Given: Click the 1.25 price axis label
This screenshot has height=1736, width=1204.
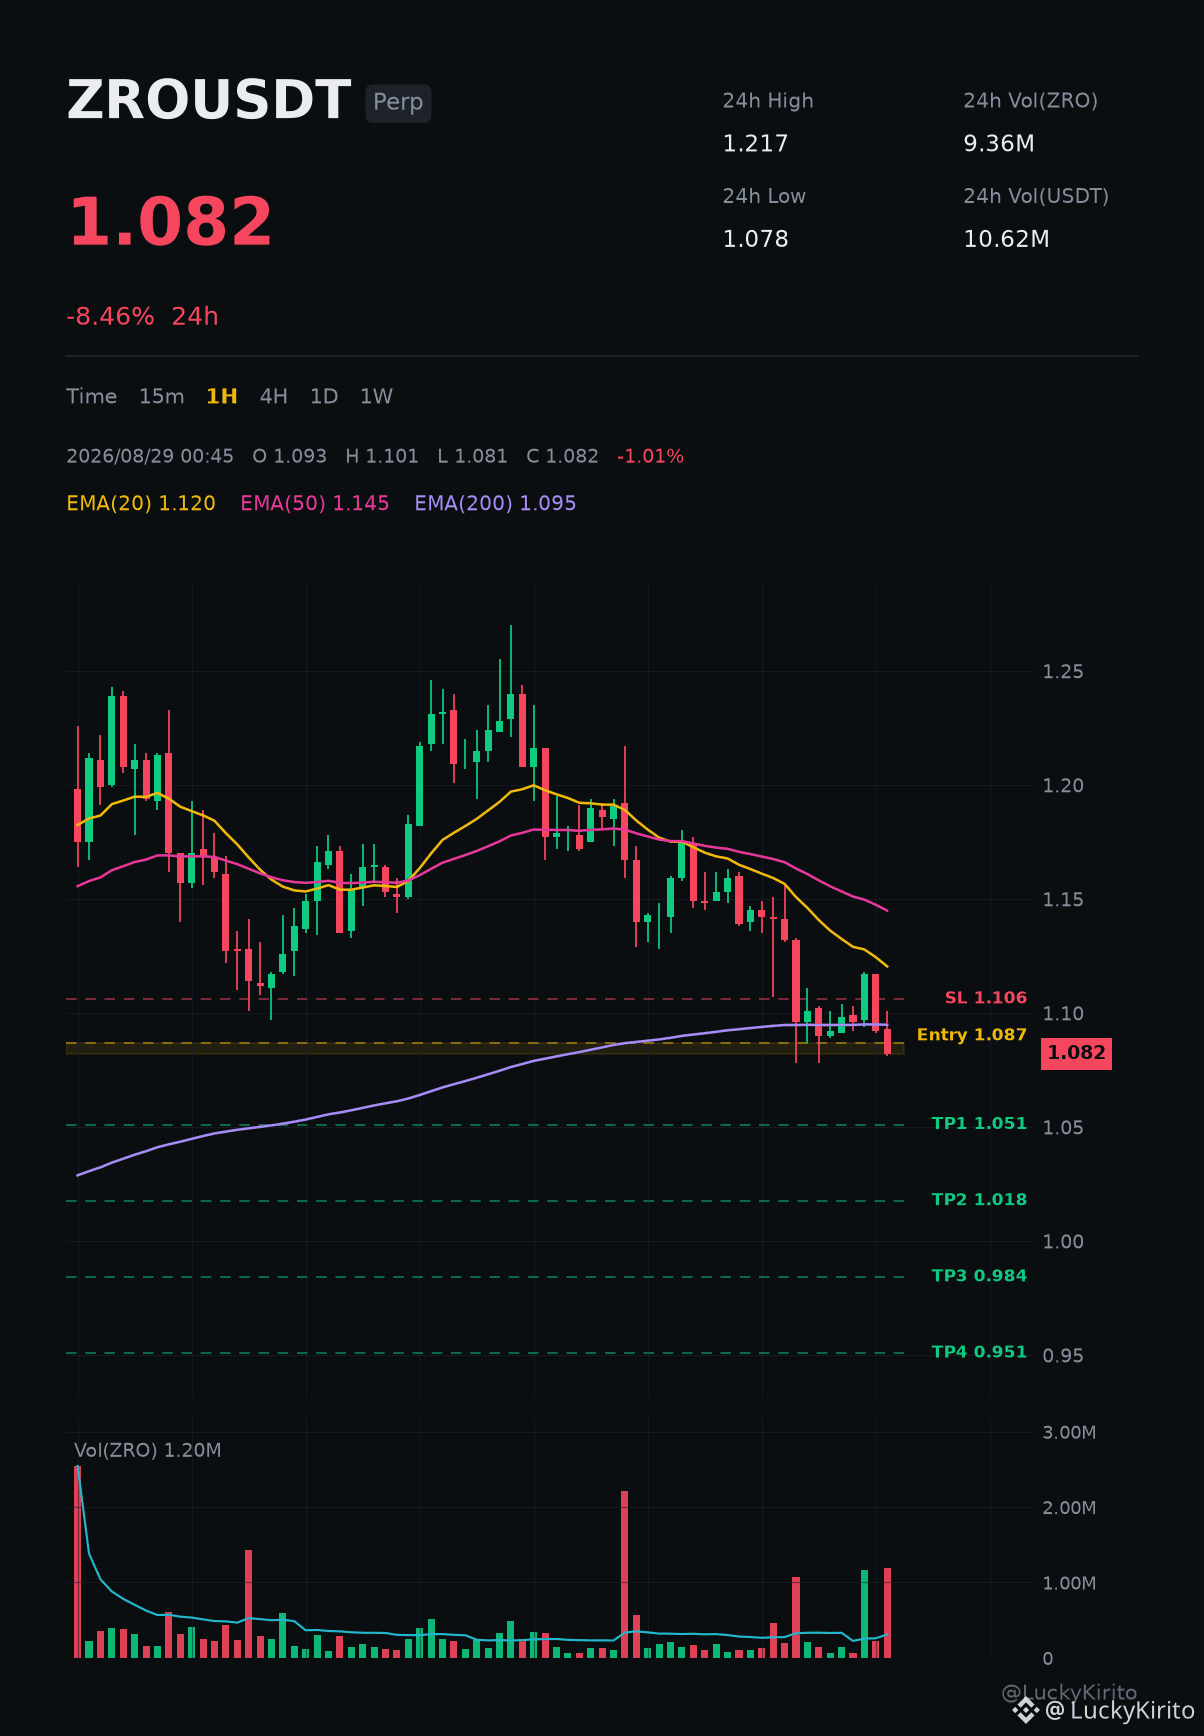Looking at the screenshot, I should click(x=1063, y=672).
